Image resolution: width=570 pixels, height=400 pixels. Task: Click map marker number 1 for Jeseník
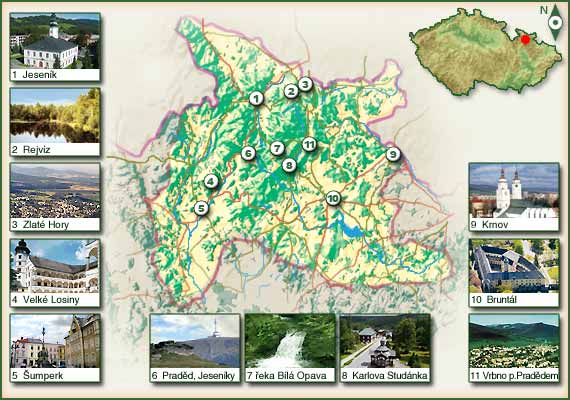pyautogui.click(x=256, y=99)
